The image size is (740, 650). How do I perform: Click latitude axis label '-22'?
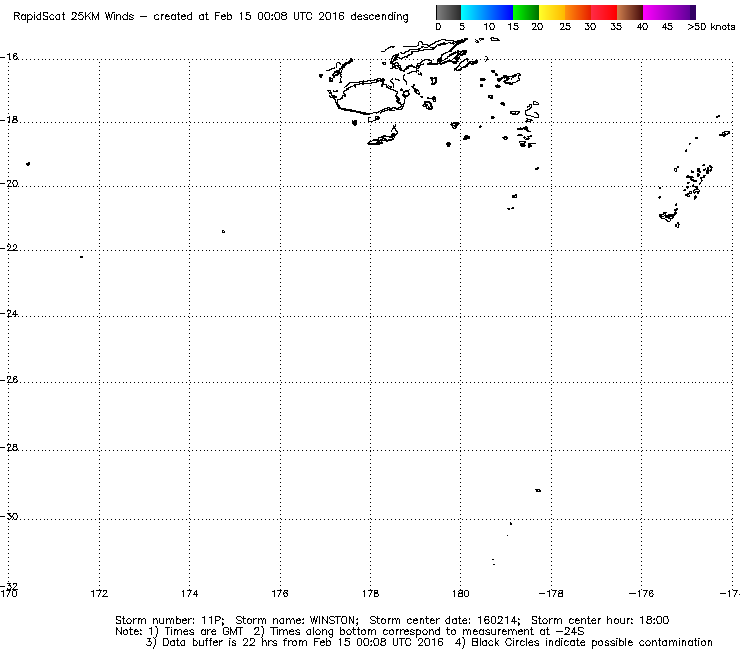9,248
